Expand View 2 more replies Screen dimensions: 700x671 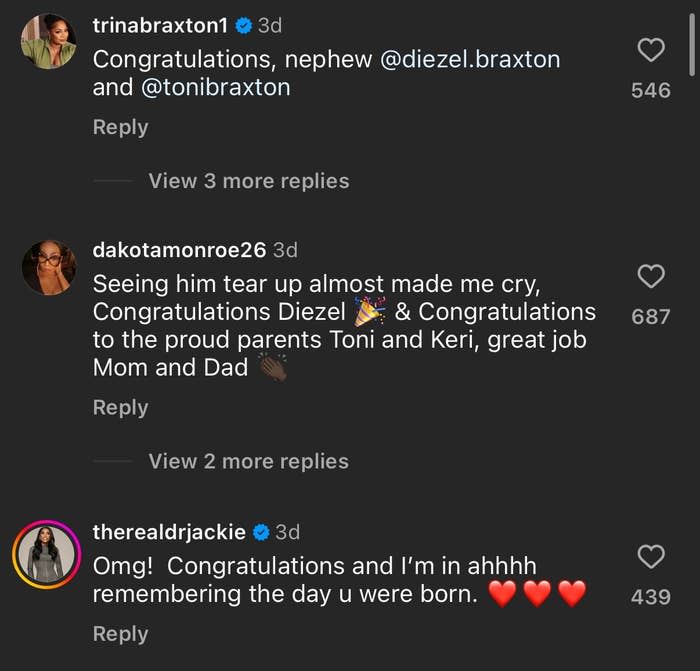(x=248, y=461)
